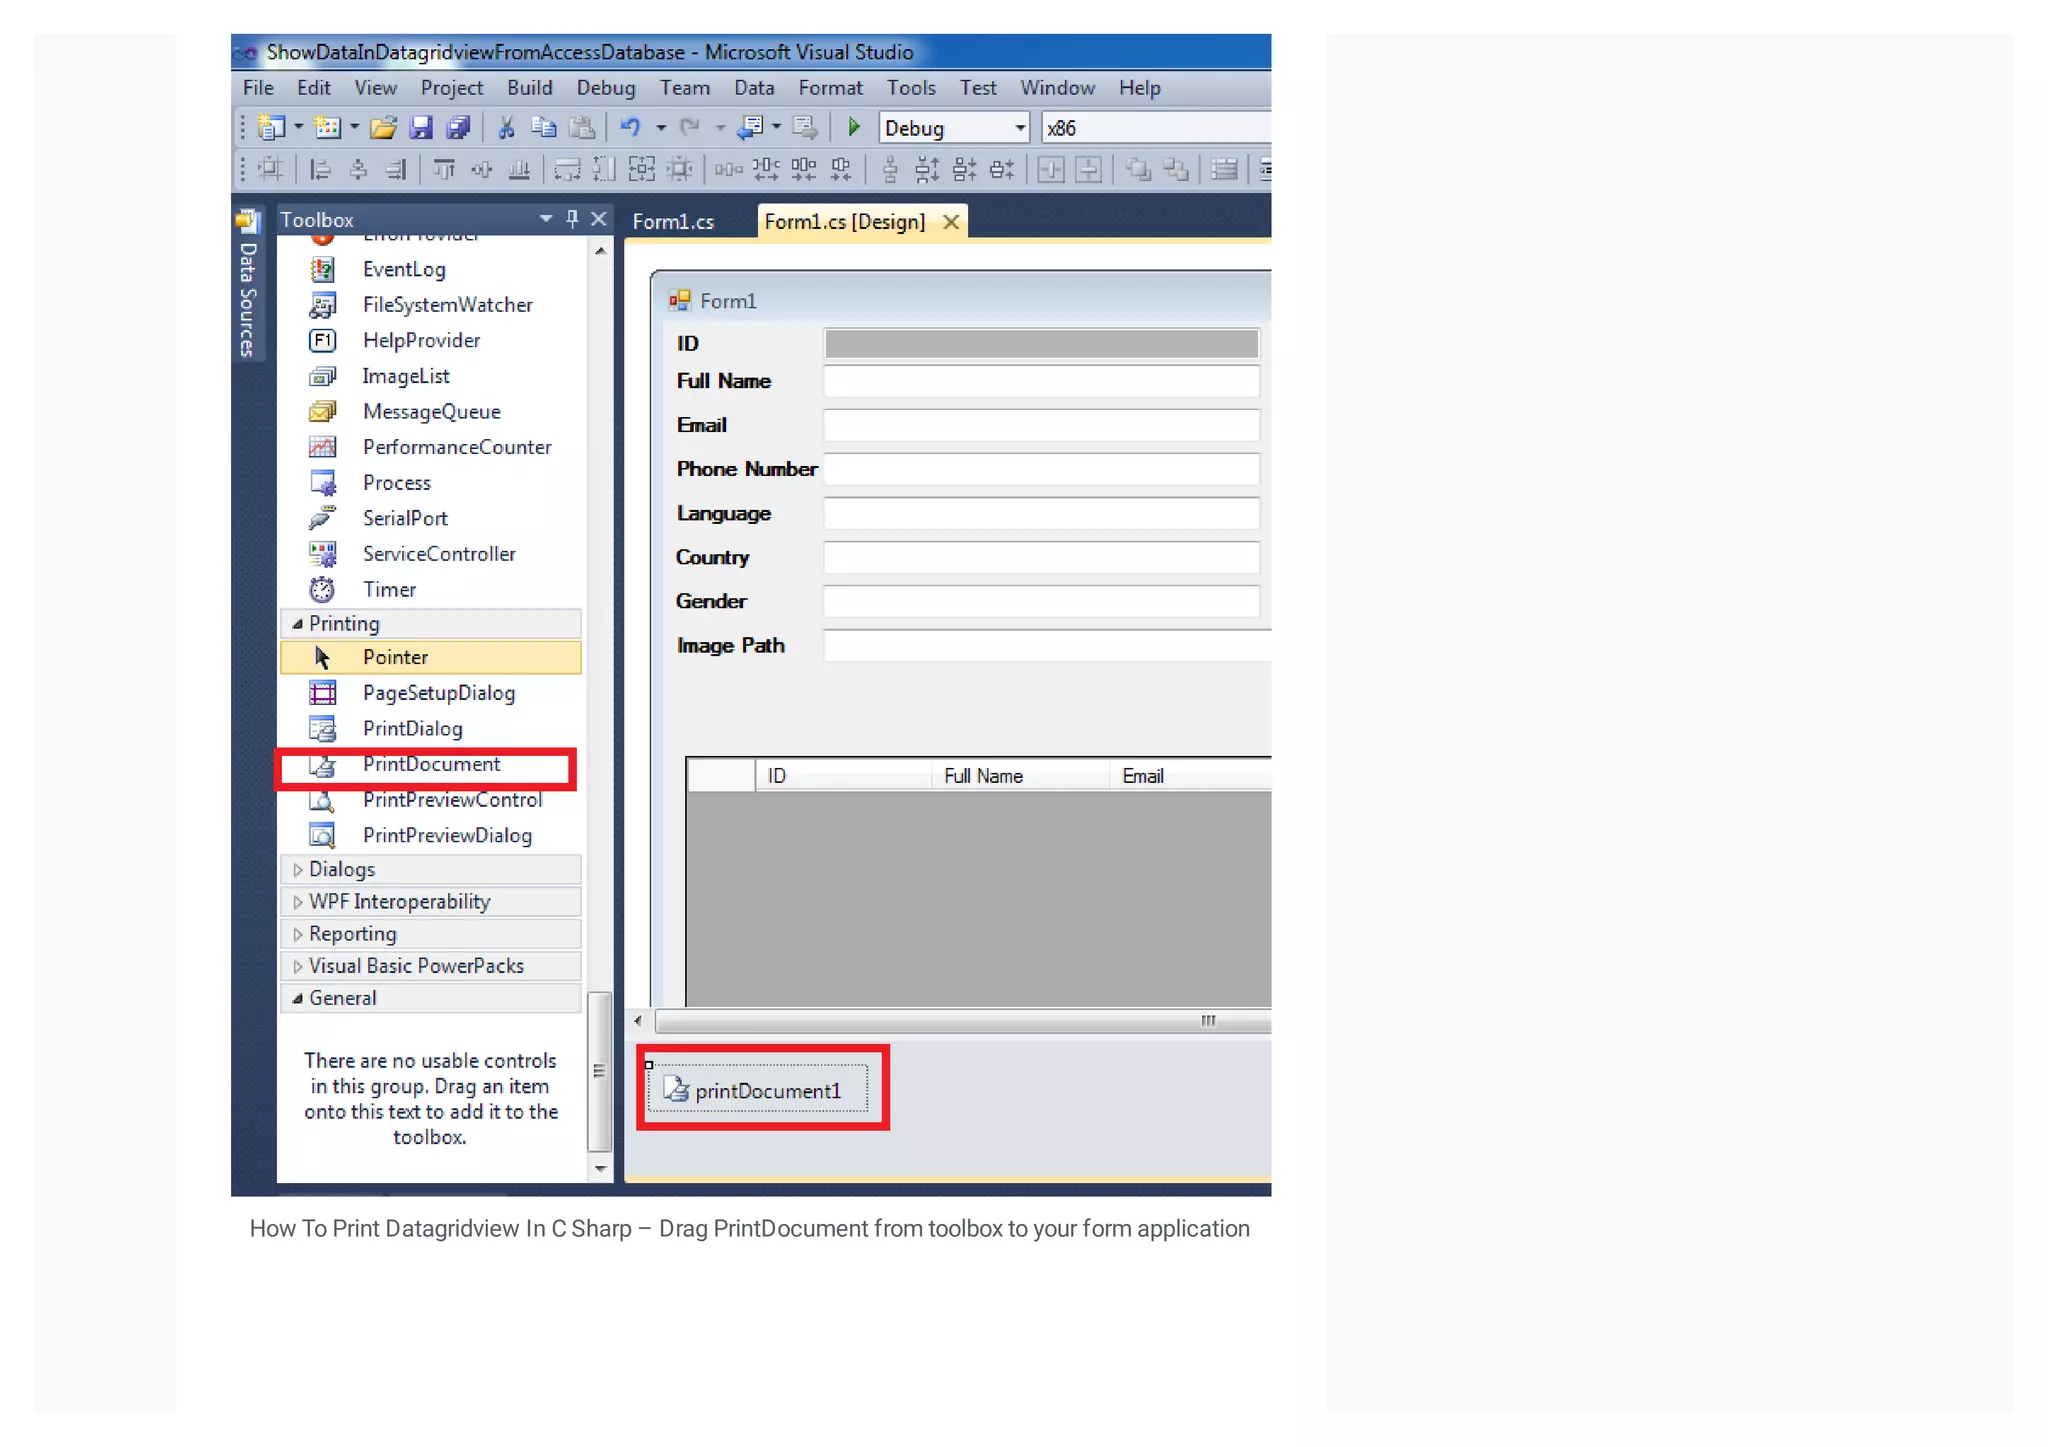Collapse the General toolbox group
Image resolution: width=2048 pixels, height=1447 pixels.
297,998
